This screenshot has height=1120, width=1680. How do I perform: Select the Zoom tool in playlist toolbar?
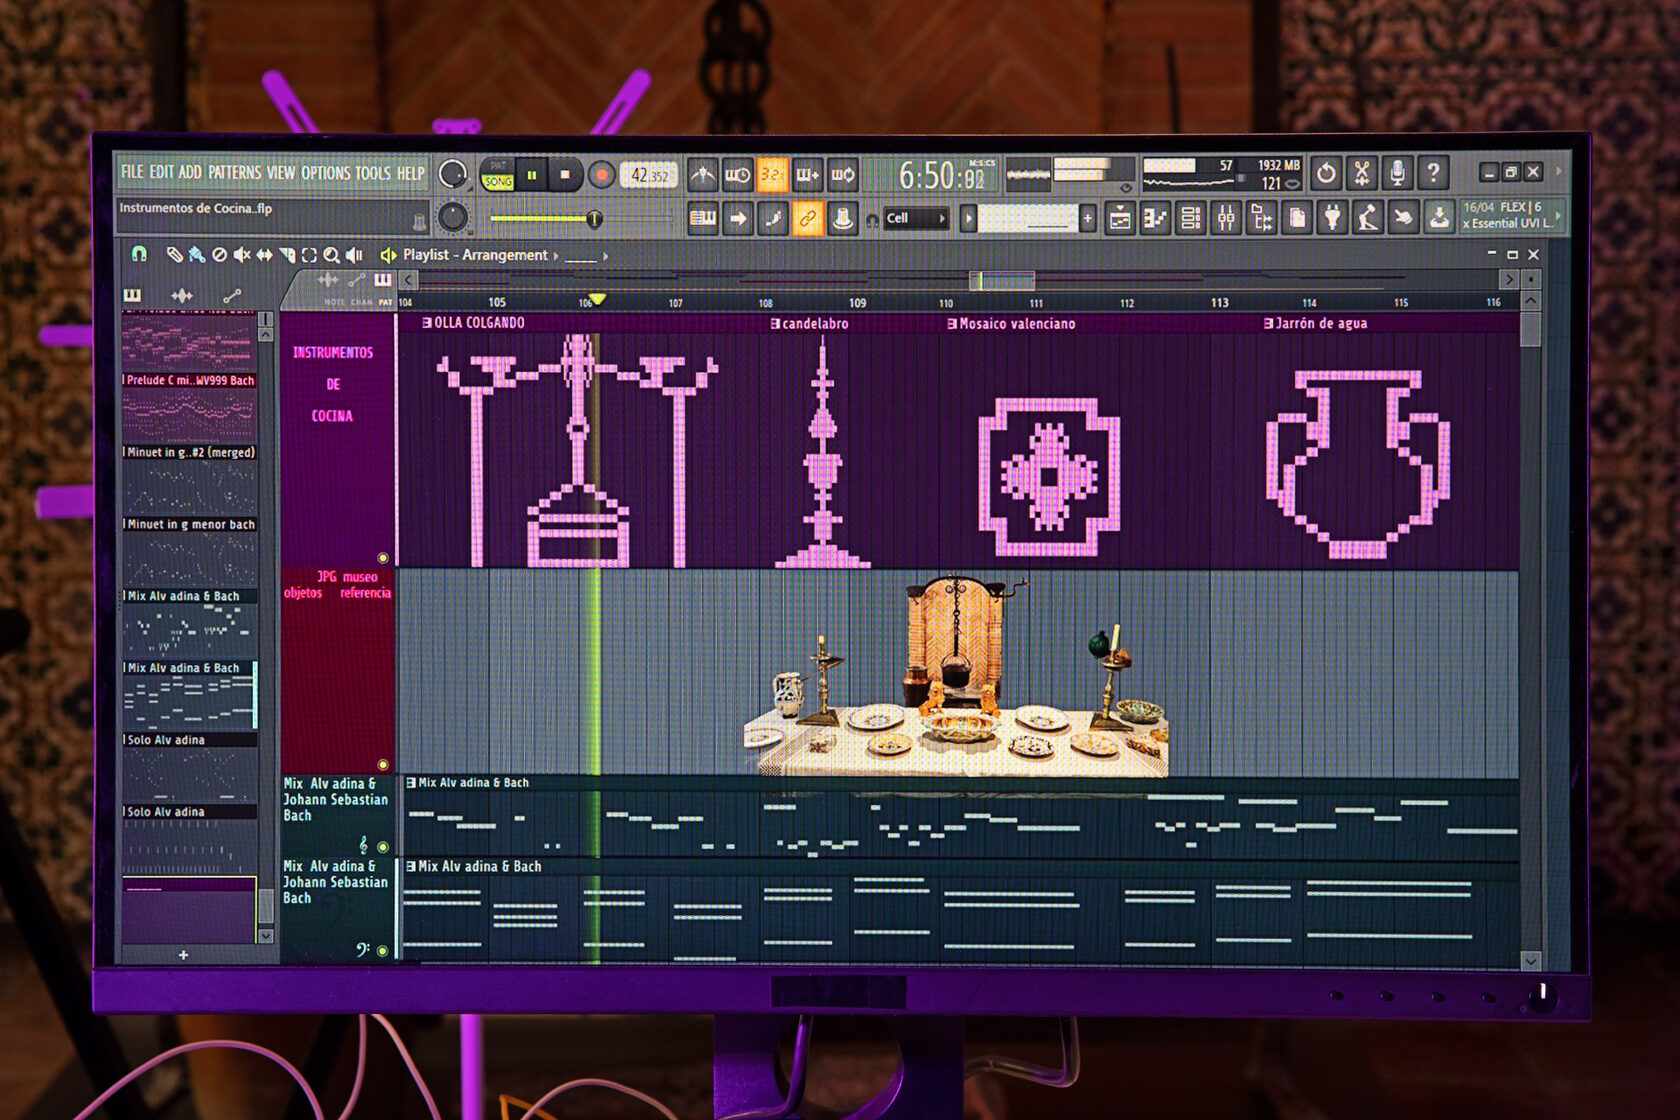[x=331, y=256]
